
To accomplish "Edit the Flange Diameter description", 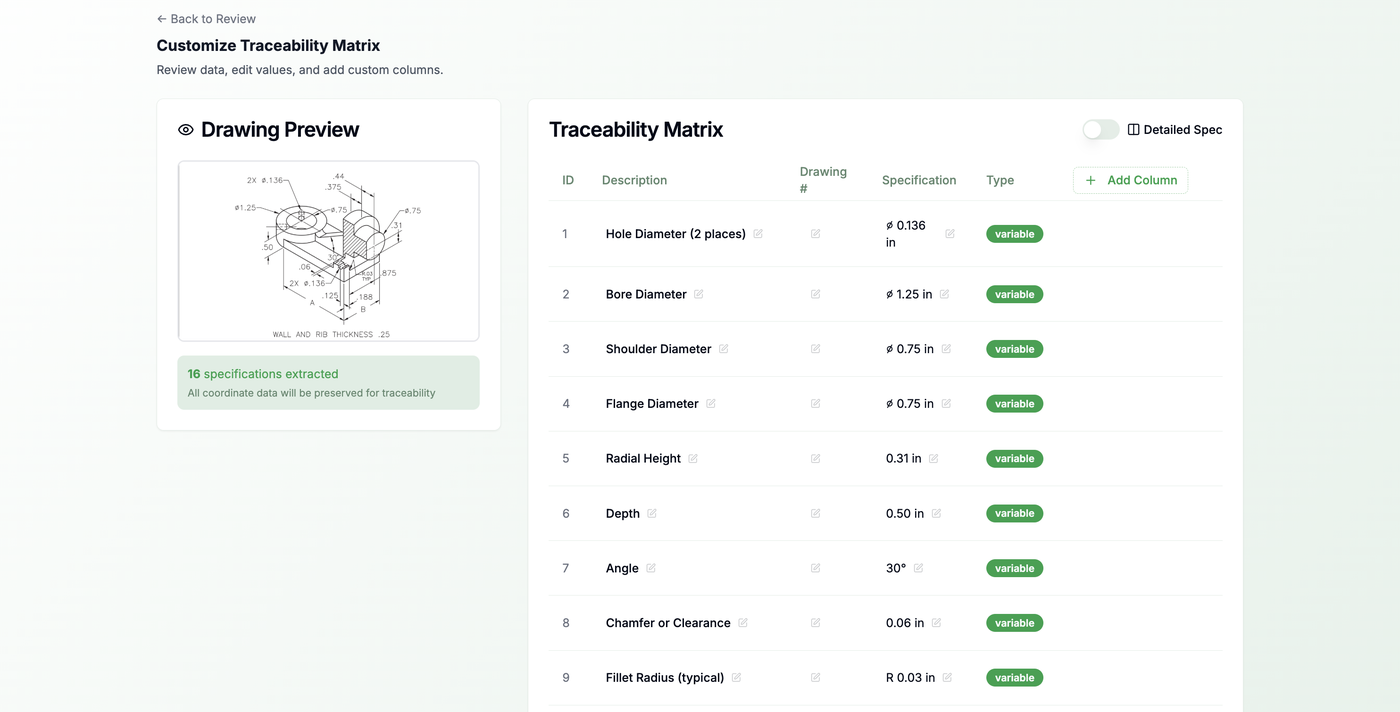I will point(711,403).
